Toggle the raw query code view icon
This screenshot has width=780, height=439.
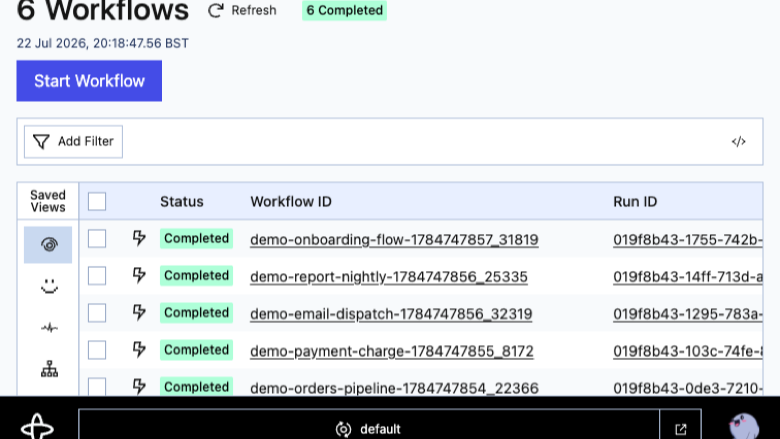[738, 142]
